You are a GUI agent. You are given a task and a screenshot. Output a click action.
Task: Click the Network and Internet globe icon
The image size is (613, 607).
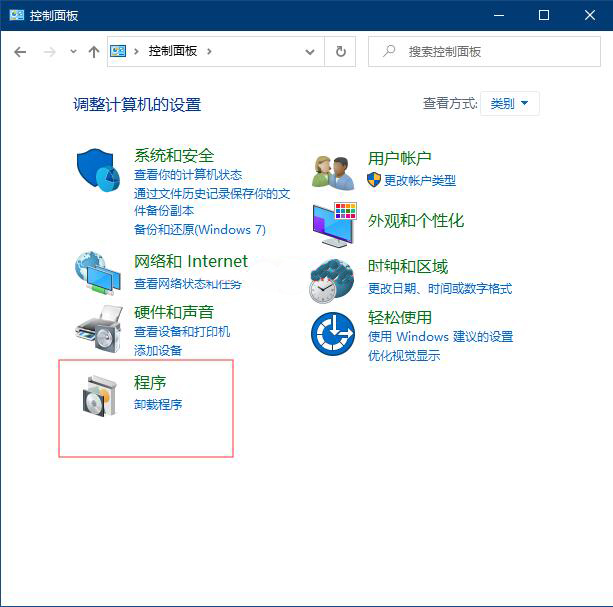click(98, 273)
